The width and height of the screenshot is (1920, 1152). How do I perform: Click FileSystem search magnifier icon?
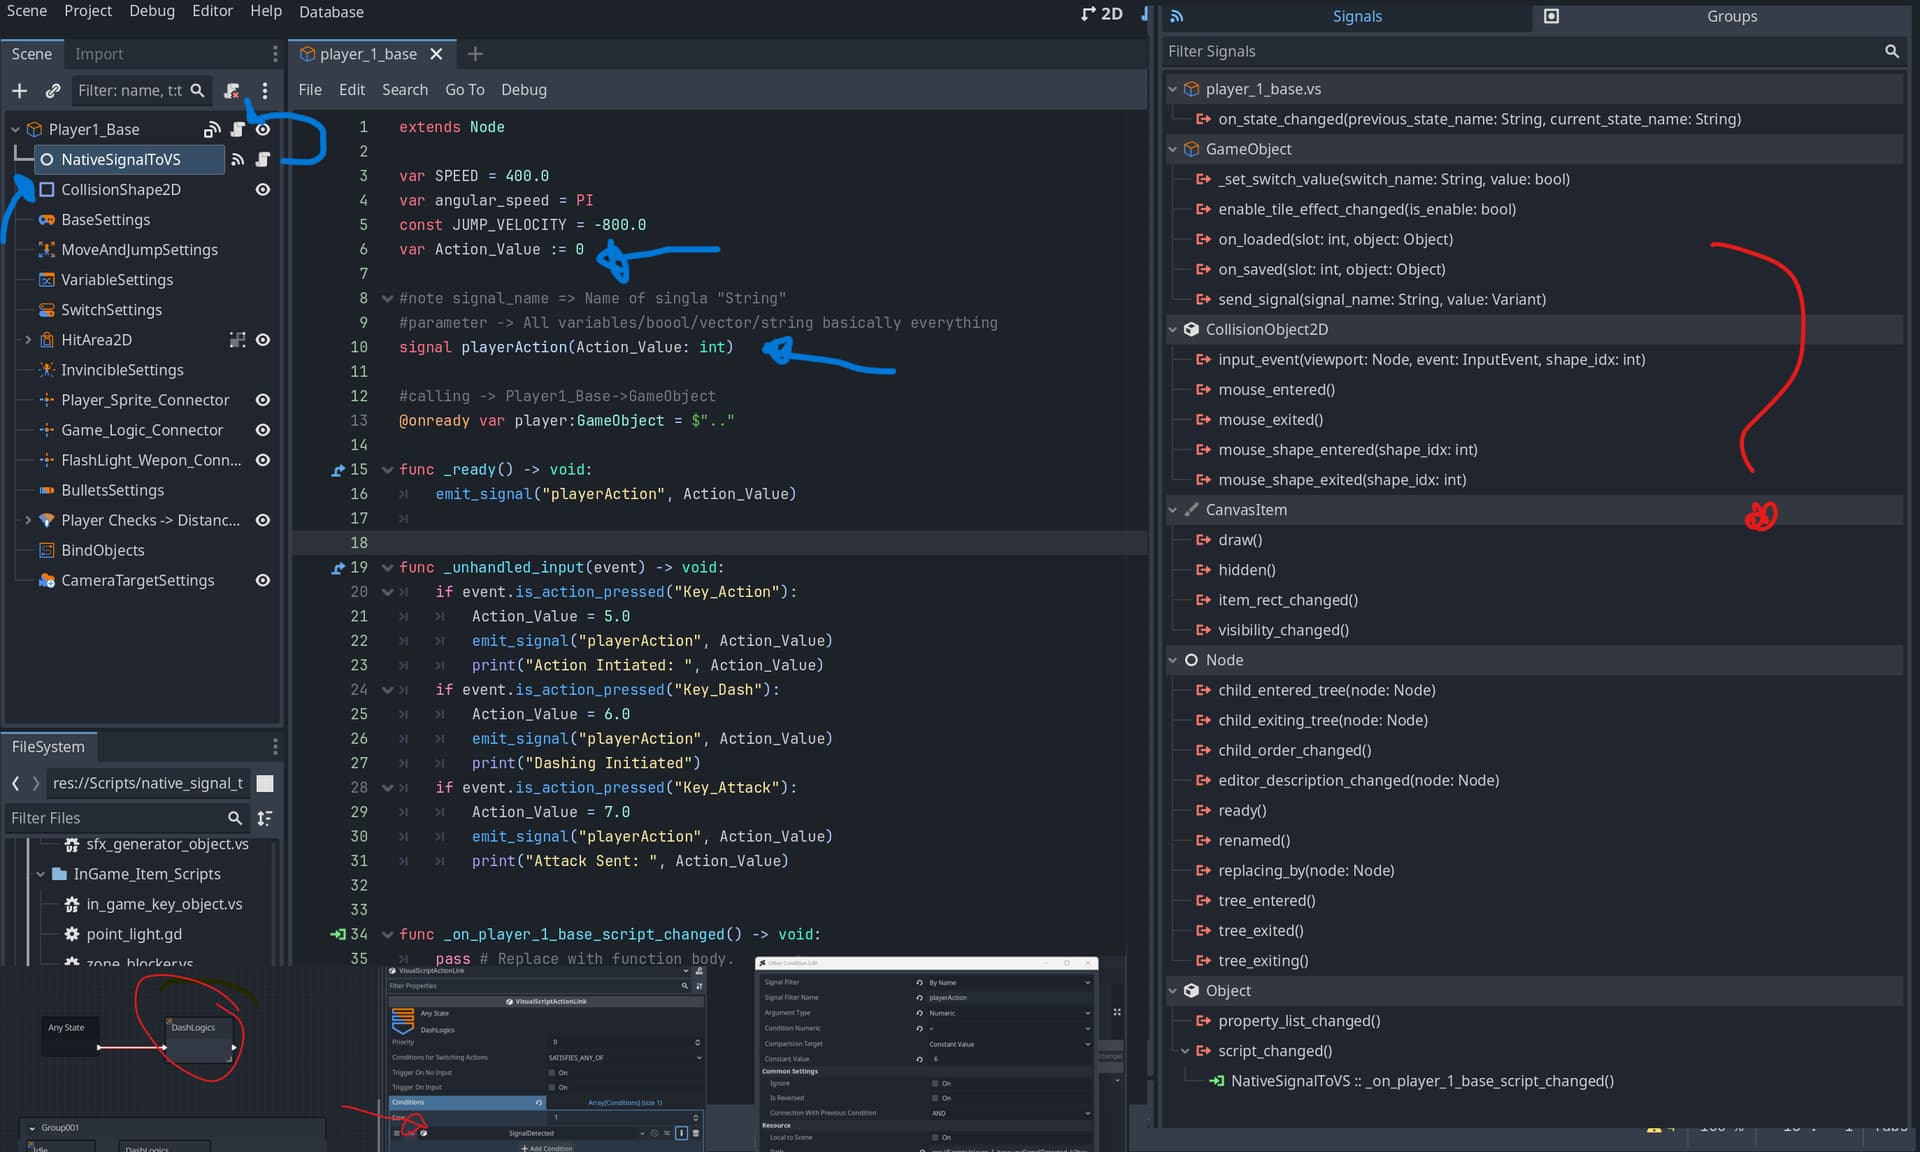(235, 818)
